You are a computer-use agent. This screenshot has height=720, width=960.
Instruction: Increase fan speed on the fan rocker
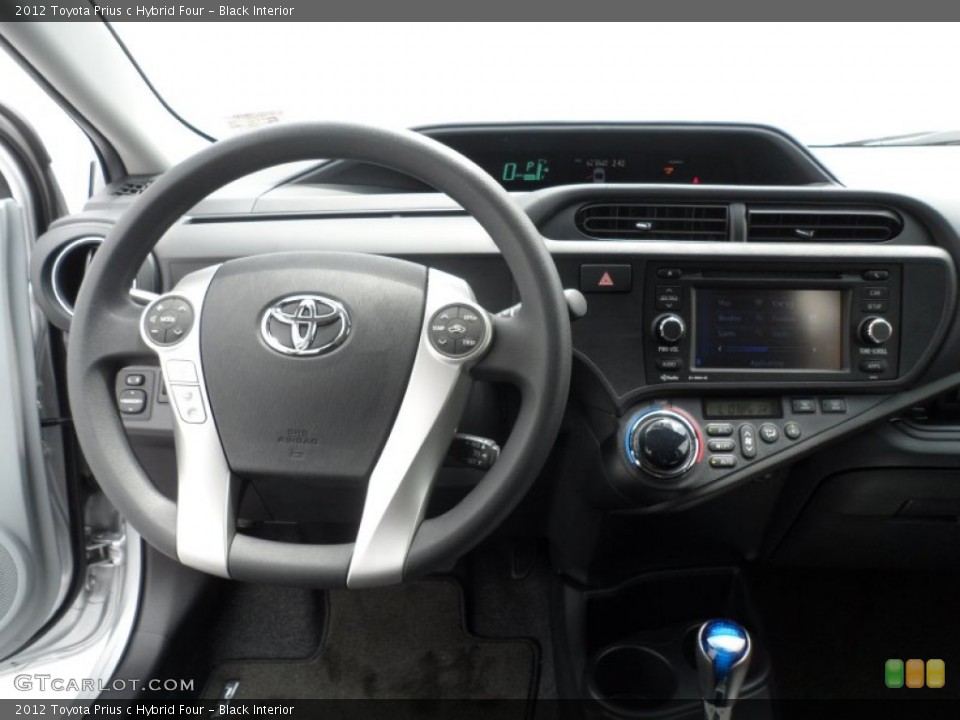[748, 432]
